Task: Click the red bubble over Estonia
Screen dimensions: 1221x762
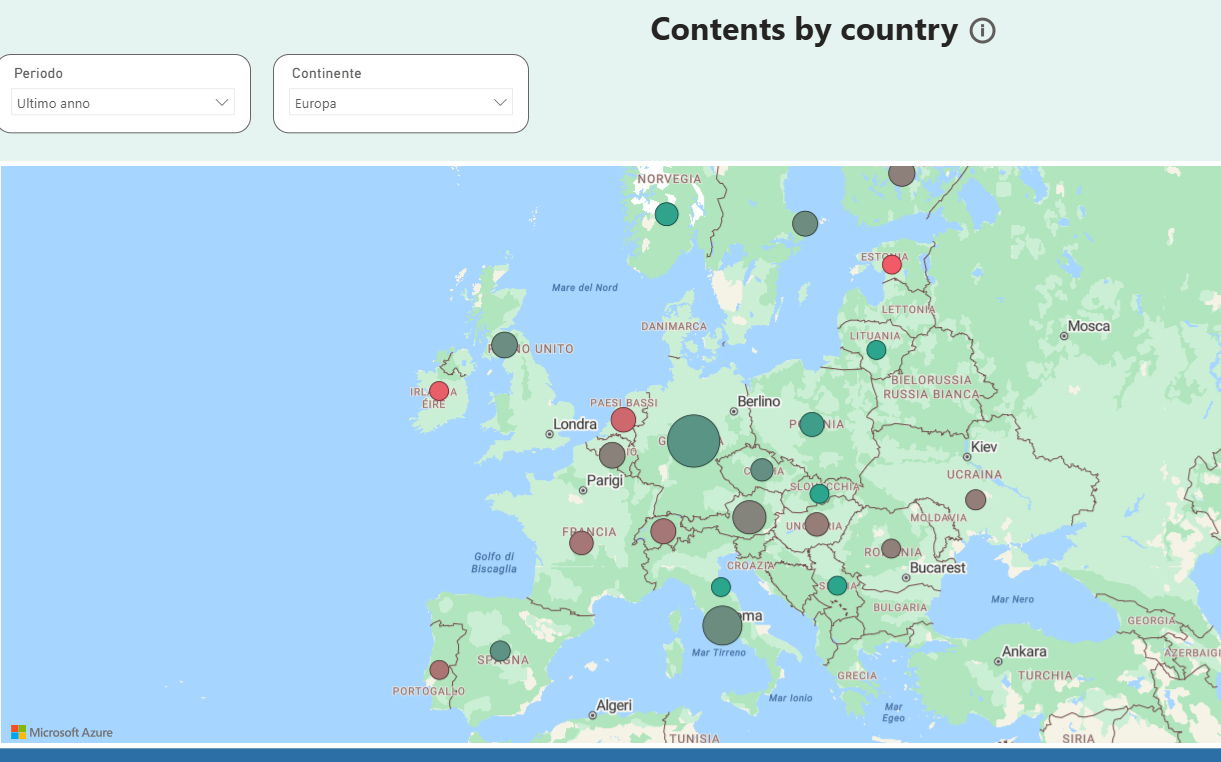Action: tap(892, 264)
